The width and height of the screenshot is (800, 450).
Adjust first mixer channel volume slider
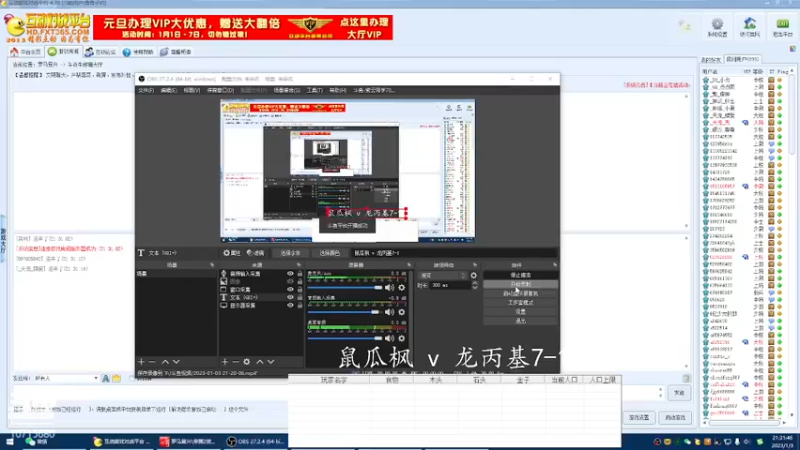coord(345,288)
